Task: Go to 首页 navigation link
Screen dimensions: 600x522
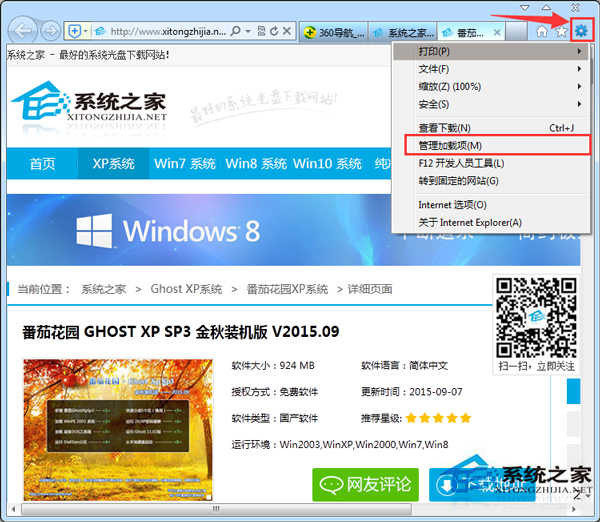Action: [x=42, y=164]
